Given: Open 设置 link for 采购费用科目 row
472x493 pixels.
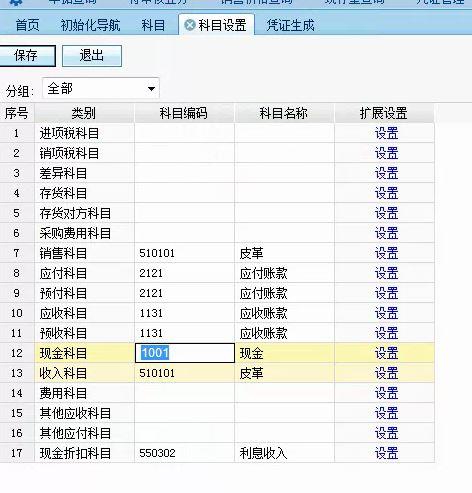Looking at the screenshot, I should tap(386, 233).
